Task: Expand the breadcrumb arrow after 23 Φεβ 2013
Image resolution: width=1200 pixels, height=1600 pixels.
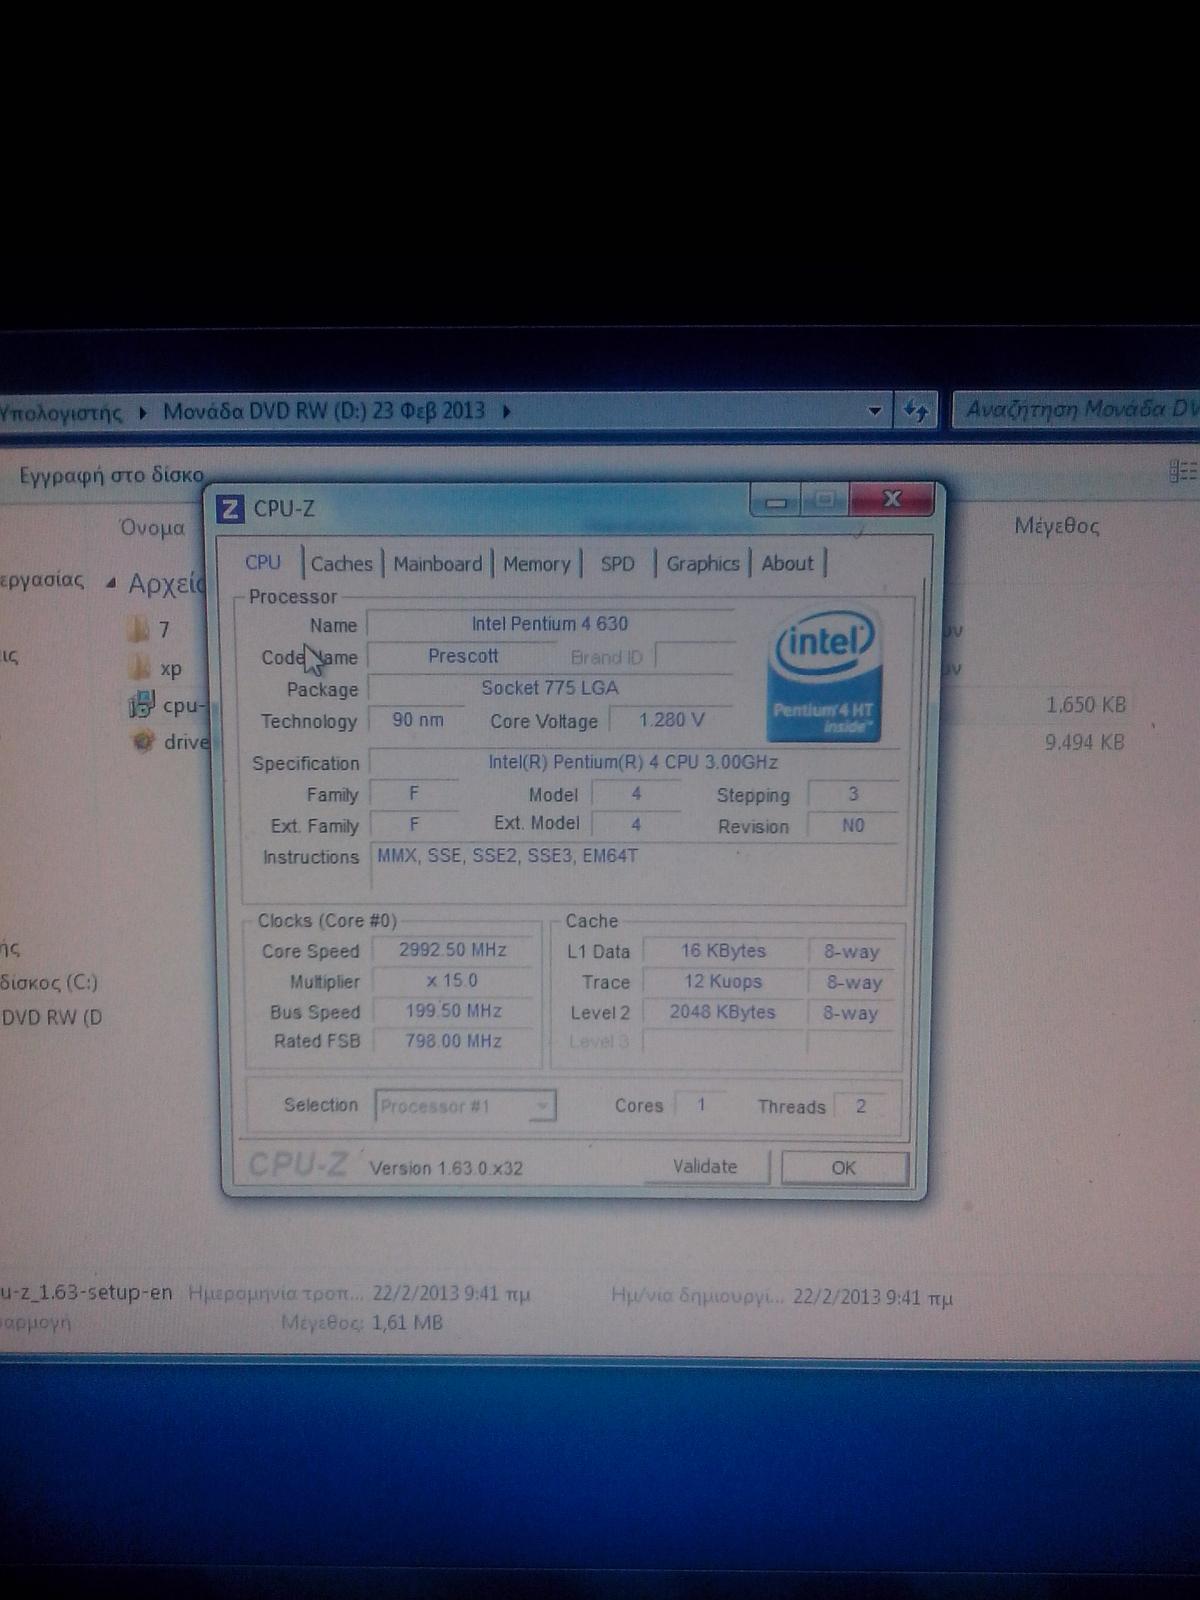Action: click(x=506, y=411)
